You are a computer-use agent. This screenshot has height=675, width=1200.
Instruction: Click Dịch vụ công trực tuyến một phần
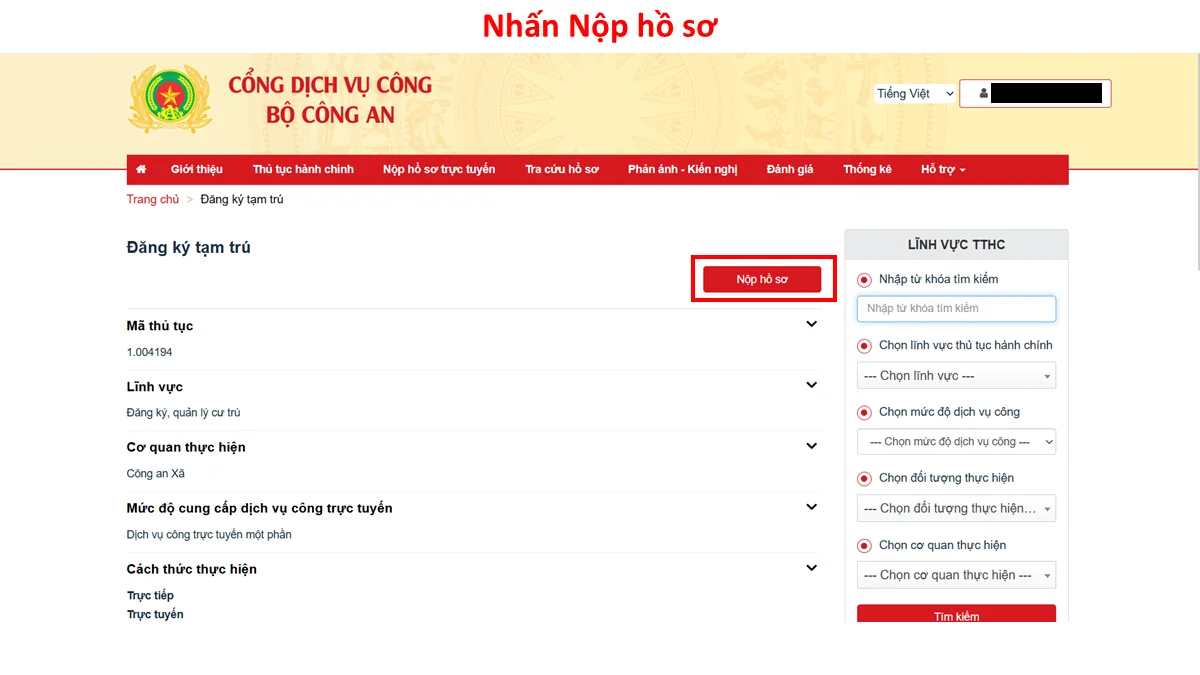pyautogui.click(x=209, y=535)
